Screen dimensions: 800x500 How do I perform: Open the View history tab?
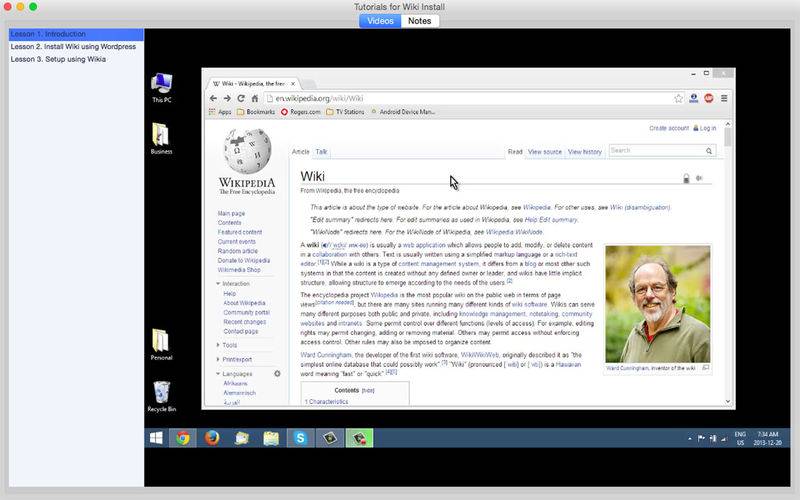click(585, 152)
